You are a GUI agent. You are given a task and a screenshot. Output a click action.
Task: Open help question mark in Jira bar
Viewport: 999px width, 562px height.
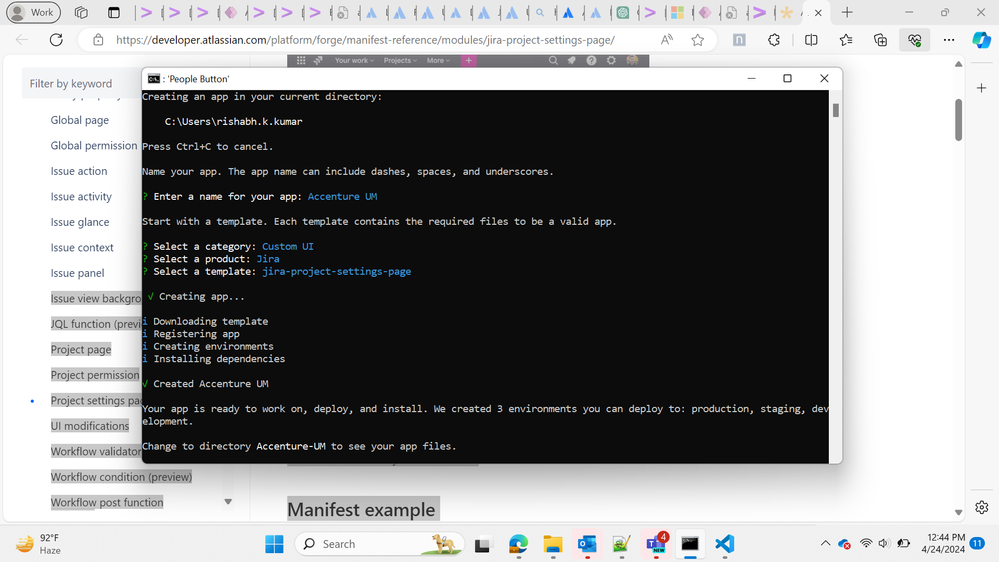(x=591, y=61)
